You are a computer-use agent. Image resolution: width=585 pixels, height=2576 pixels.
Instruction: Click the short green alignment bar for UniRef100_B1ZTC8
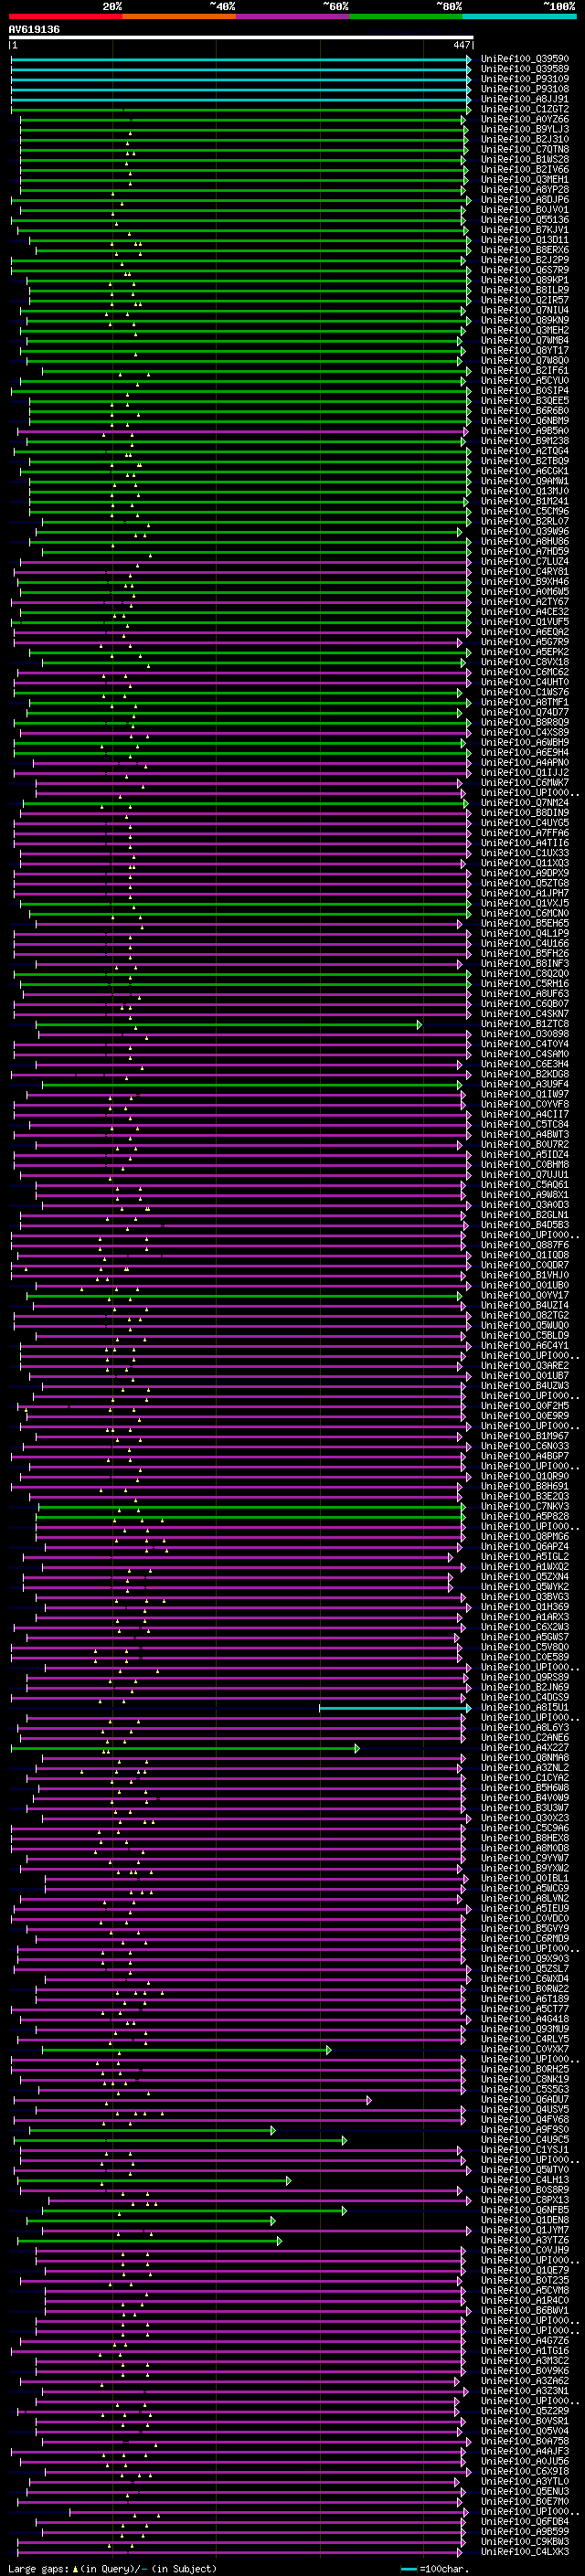(229, 1024)
